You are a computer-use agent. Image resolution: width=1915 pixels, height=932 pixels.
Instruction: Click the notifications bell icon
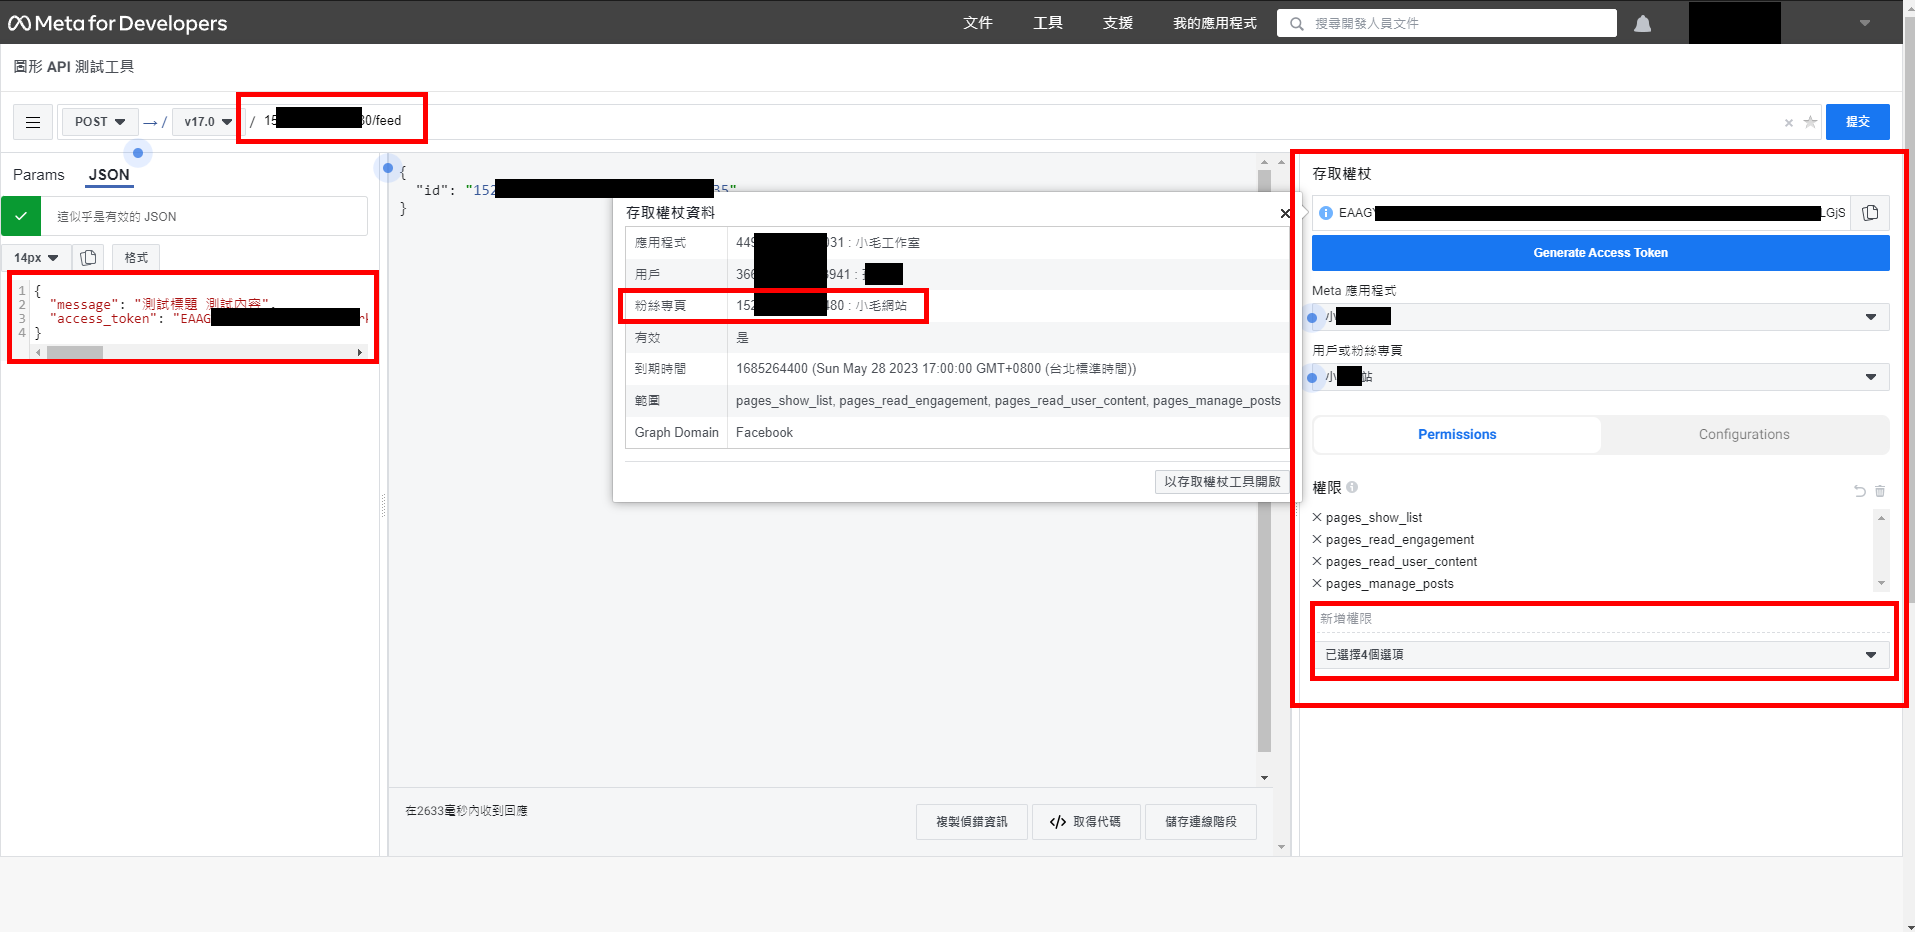[x=1642, y=23]
